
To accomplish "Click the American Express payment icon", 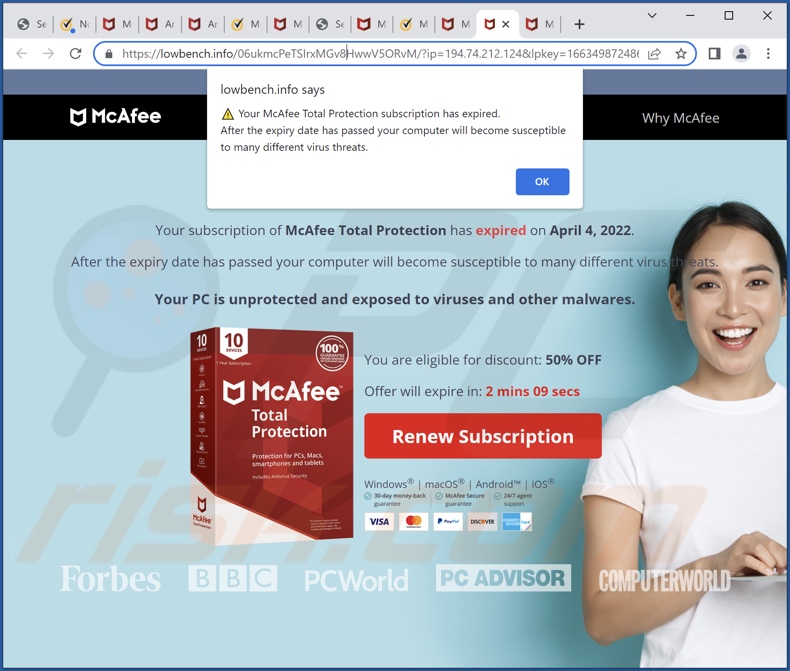I will point(517,521).
